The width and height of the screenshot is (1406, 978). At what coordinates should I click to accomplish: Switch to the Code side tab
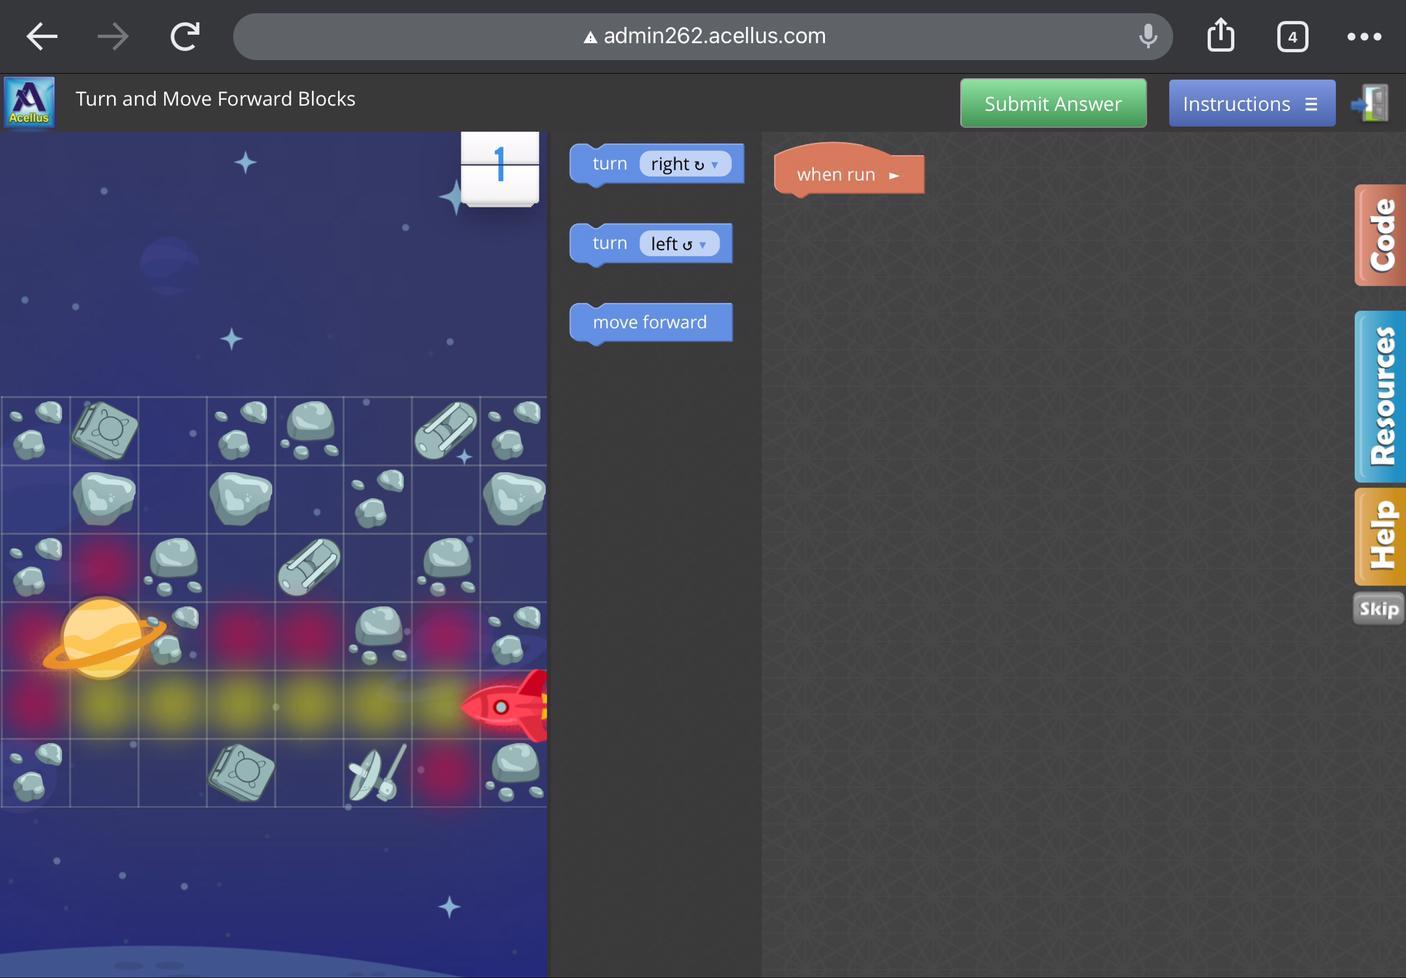click(1381, 235)
